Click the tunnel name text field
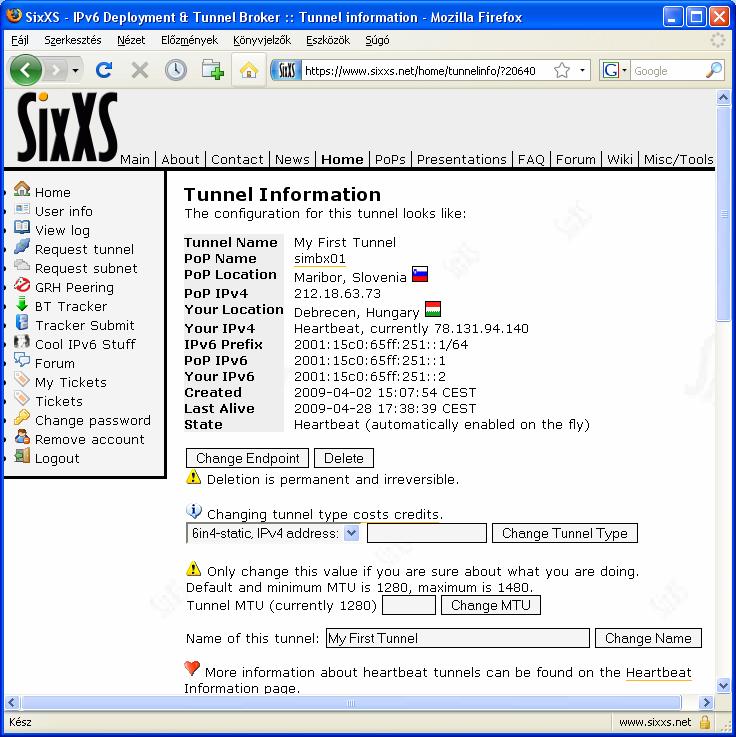This screenshot has height=737, width=736. (x=458, y=638)
